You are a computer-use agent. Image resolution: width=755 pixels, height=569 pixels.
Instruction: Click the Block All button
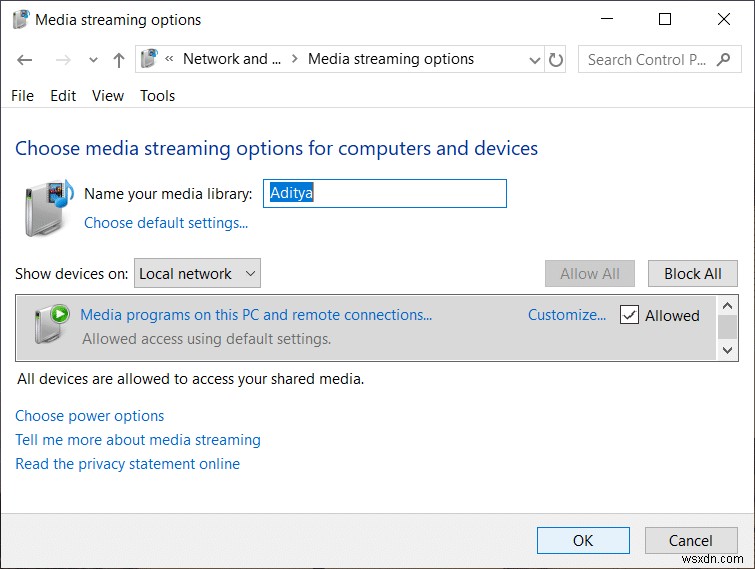click(692, 273)
